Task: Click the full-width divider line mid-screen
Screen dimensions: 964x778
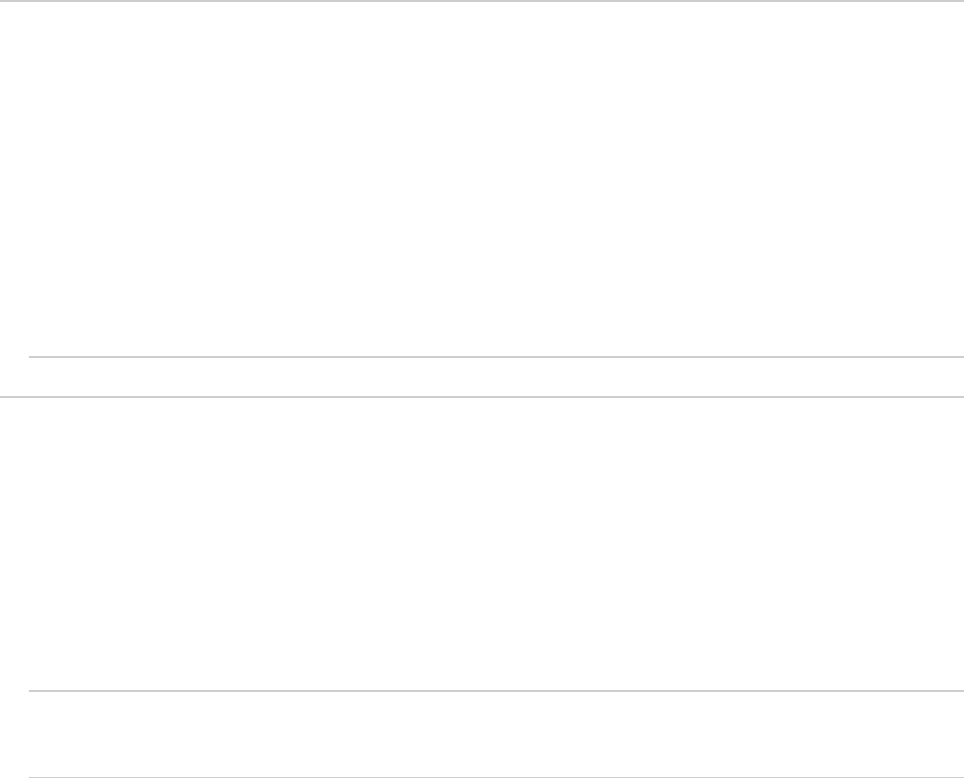Action: pyautogui.click(x=482, y=397)
